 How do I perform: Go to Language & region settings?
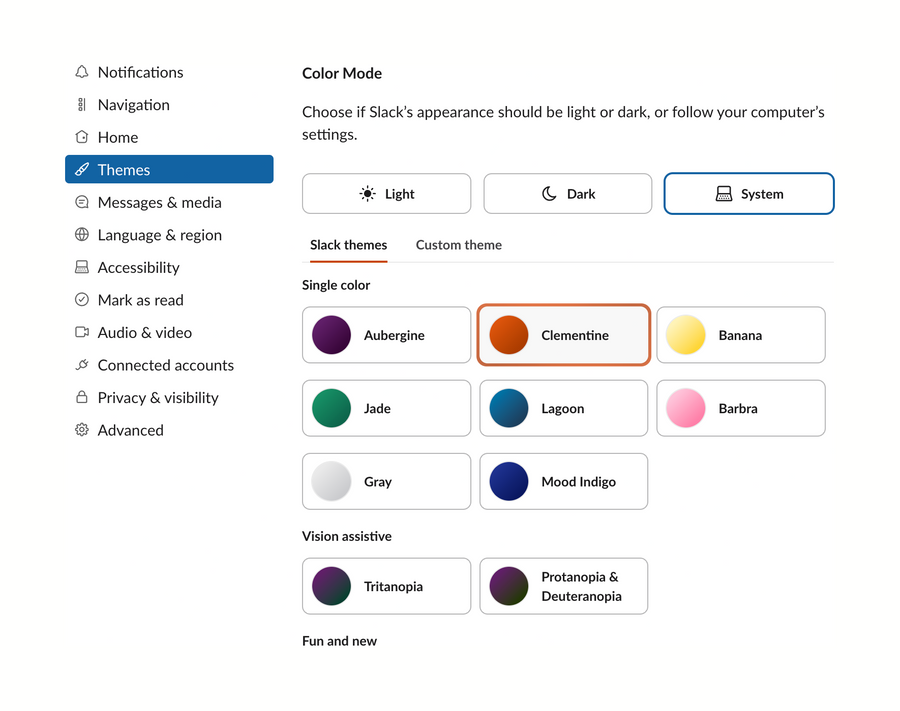pos(157,235)
